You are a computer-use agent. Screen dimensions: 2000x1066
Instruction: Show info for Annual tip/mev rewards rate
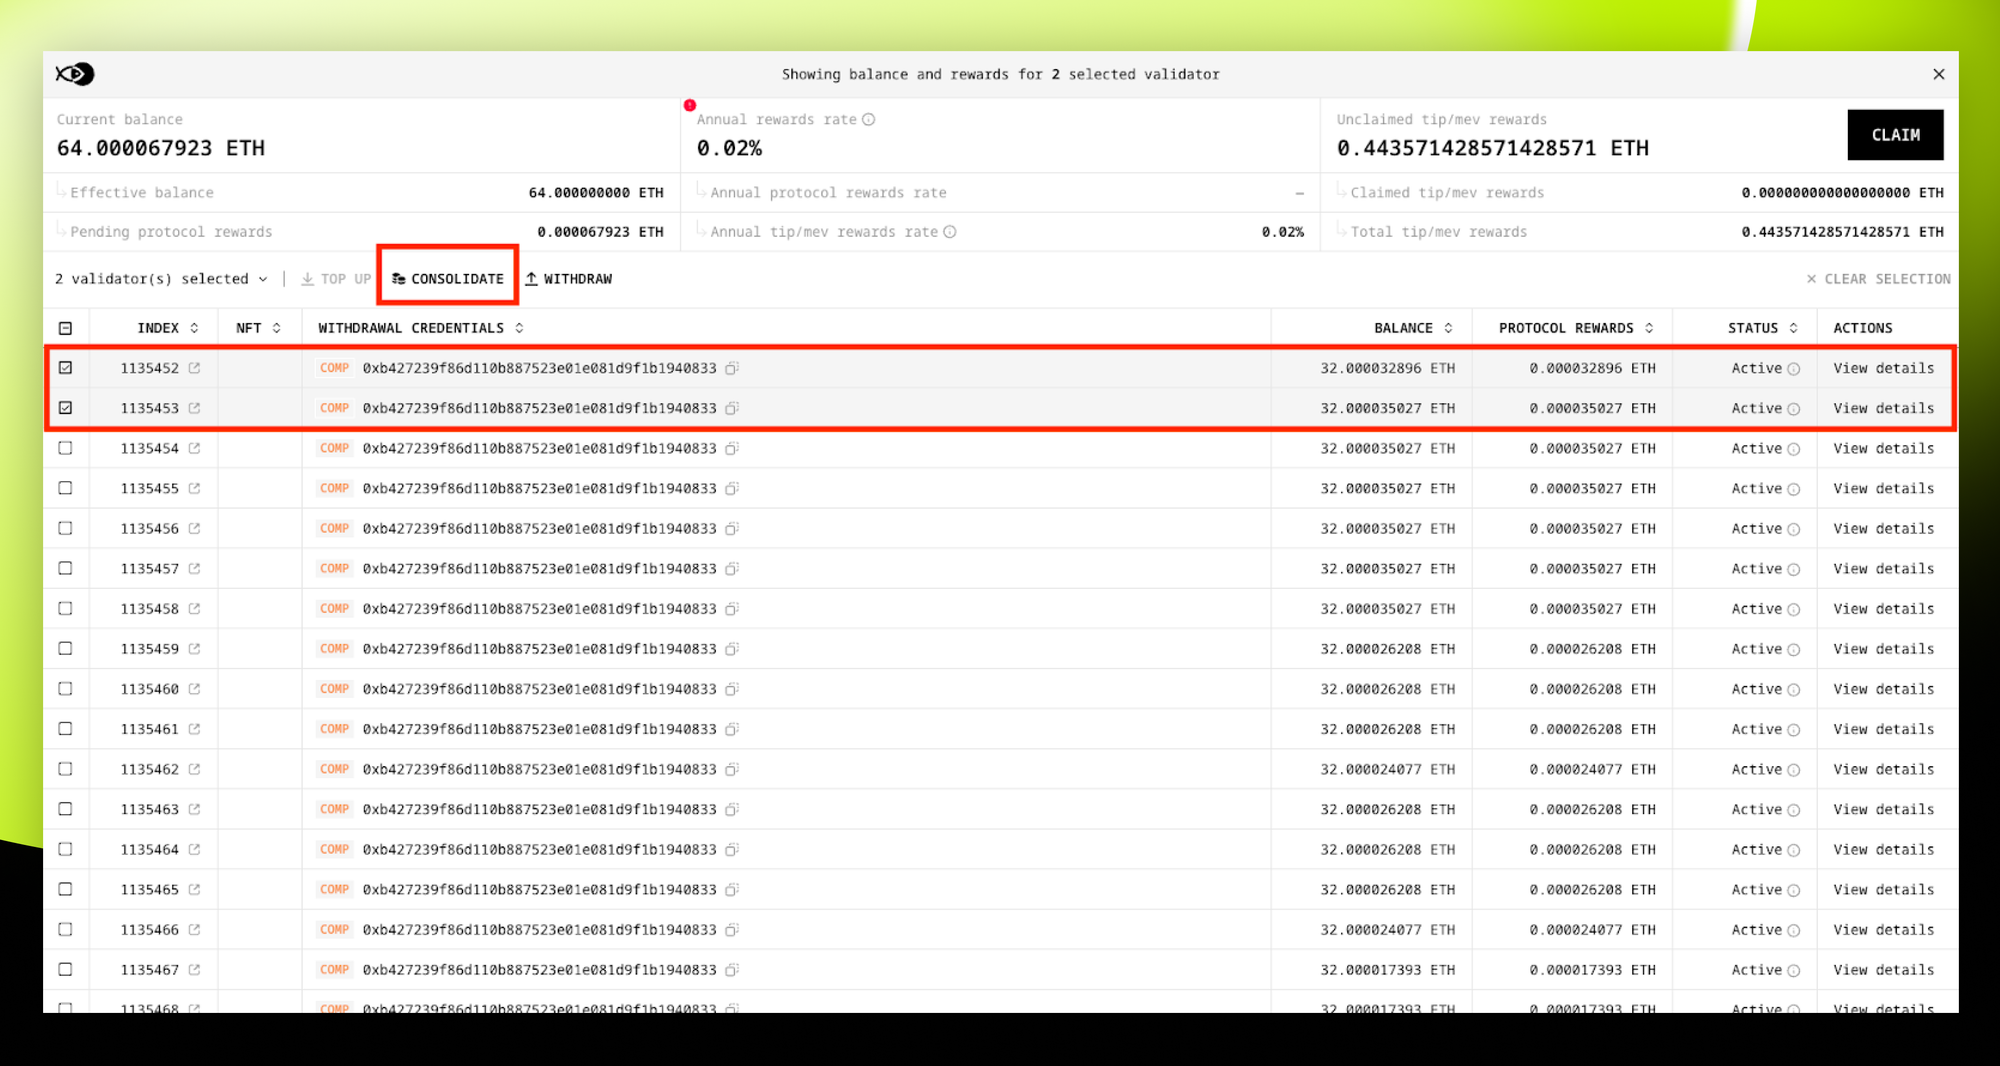(x=950, y=232)
